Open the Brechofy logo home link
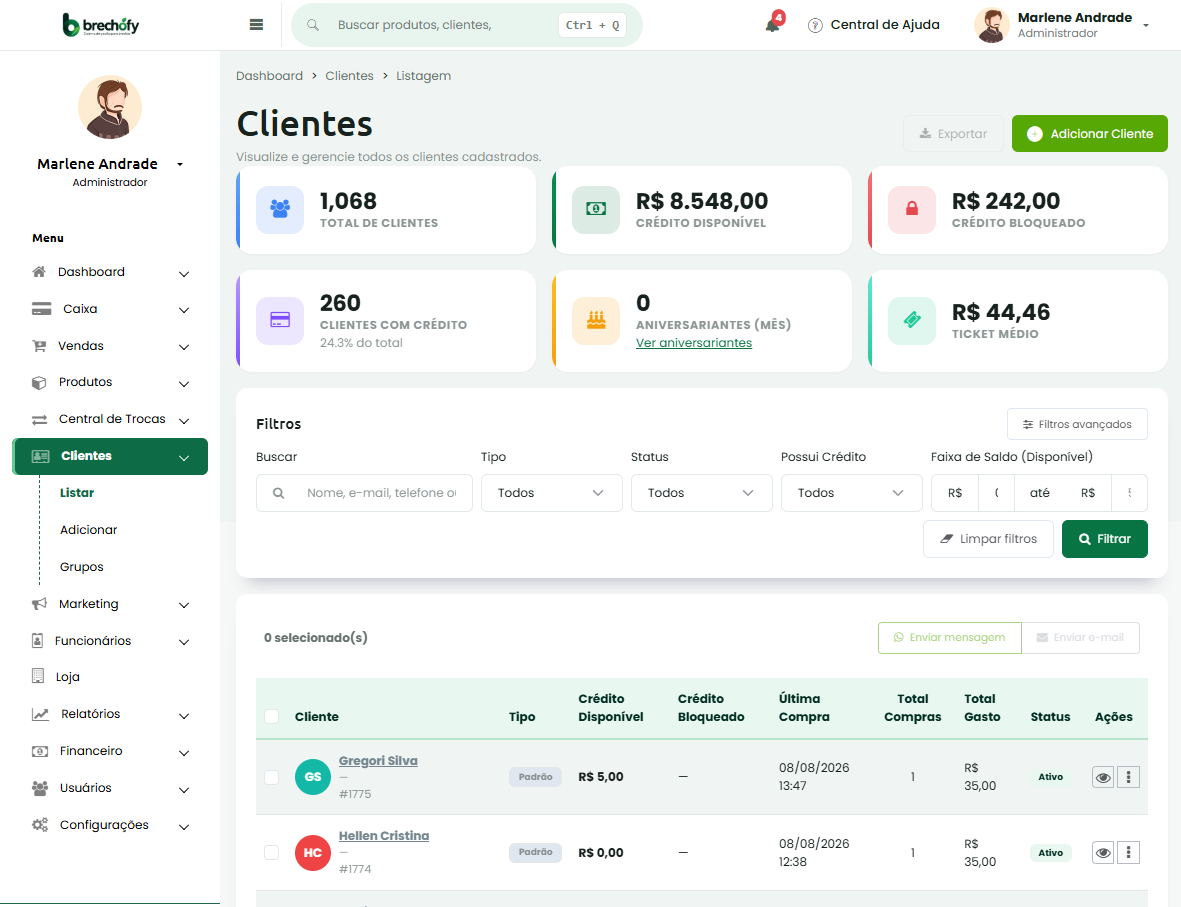Image resolution: width=1181 pixels, height=907 pixels. 101,25
